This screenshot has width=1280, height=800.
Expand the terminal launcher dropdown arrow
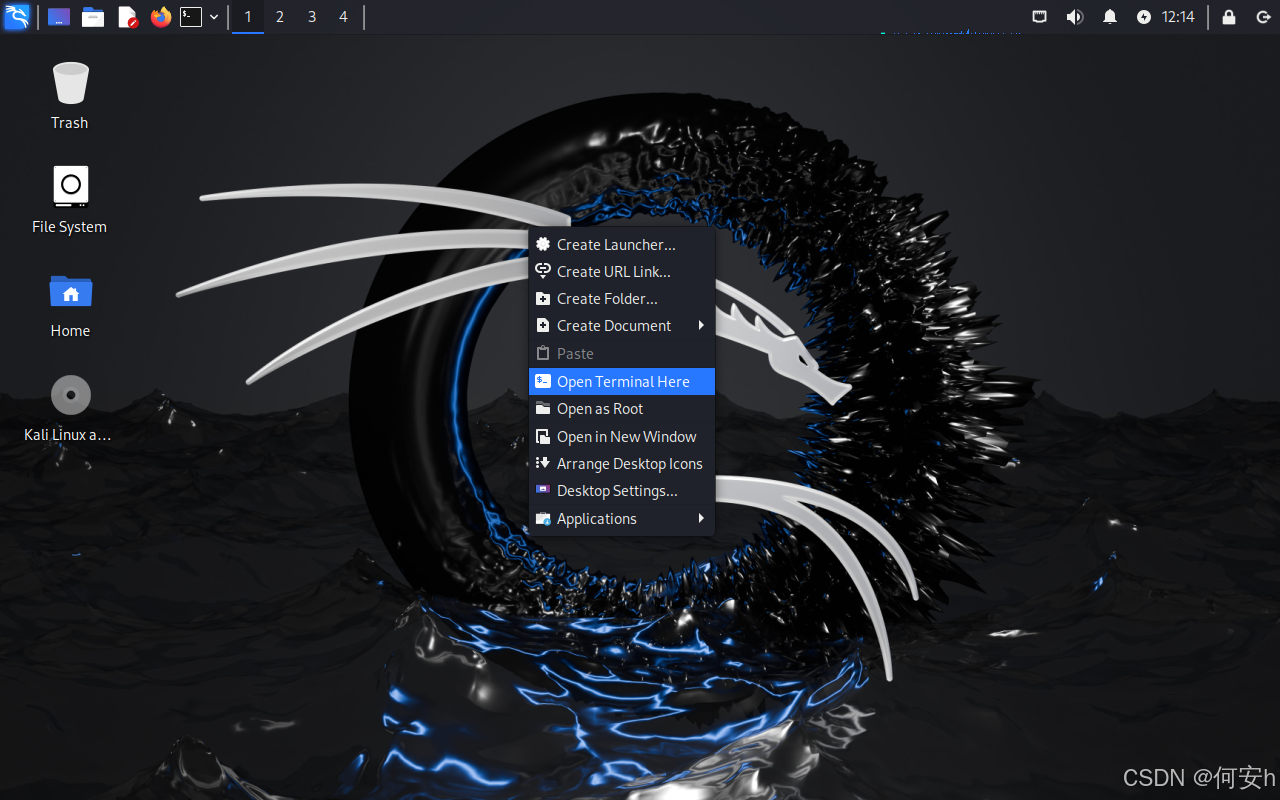point(214,17)
